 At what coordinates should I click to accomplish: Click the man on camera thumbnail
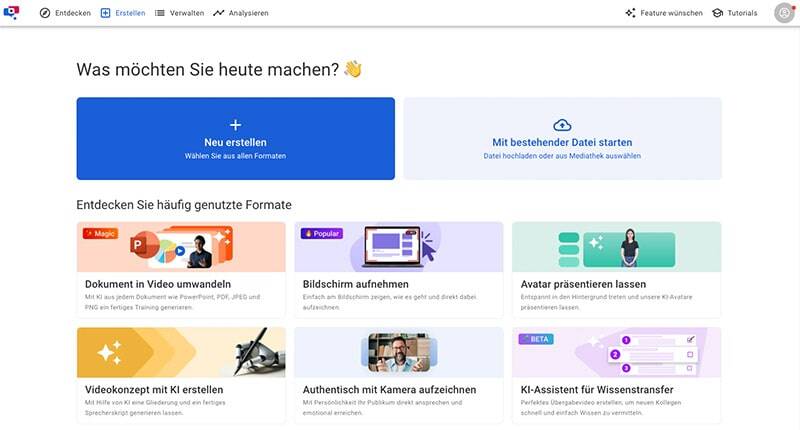tap(398, 352)
